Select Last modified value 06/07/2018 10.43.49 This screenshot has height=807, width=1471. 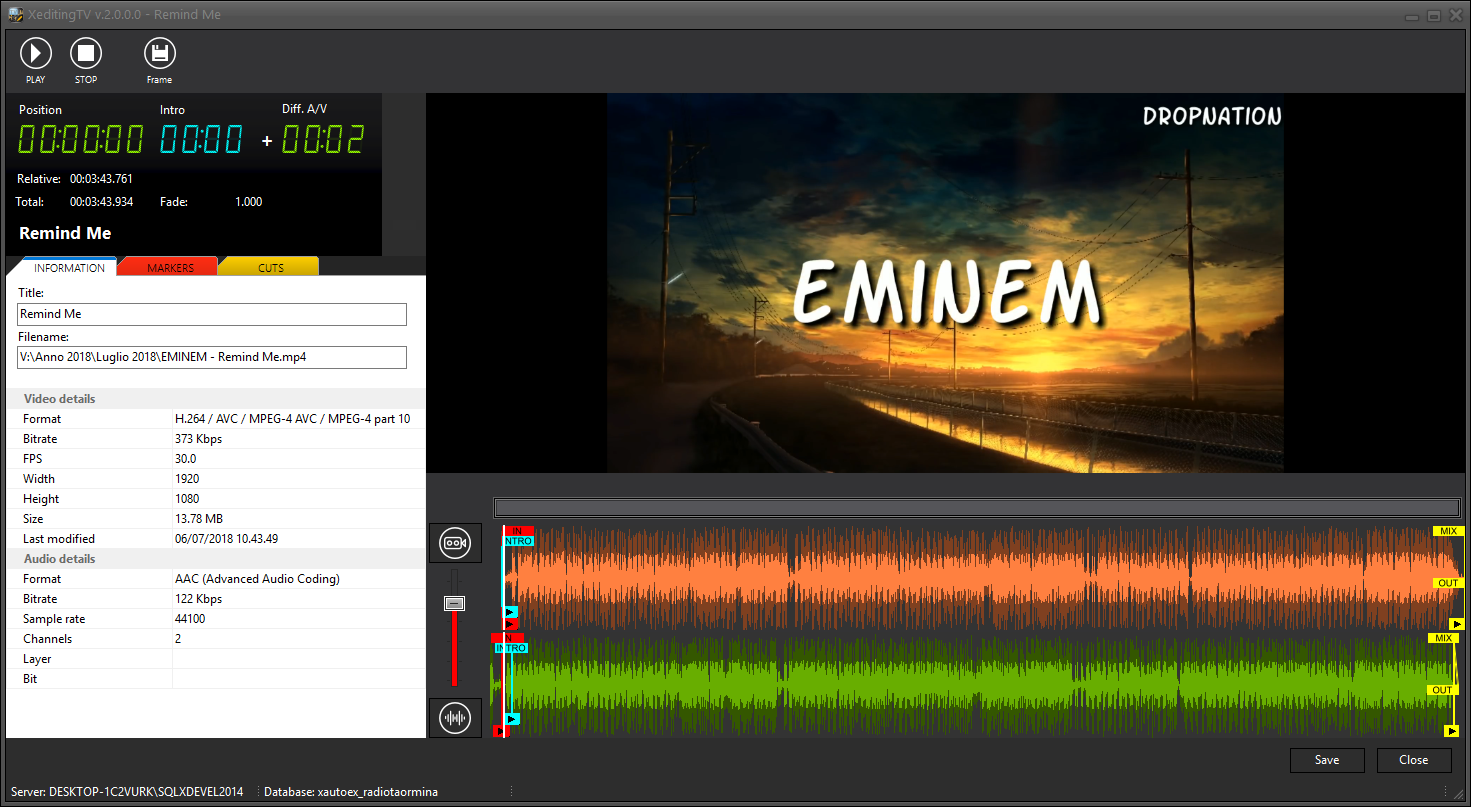click(226, 539)
